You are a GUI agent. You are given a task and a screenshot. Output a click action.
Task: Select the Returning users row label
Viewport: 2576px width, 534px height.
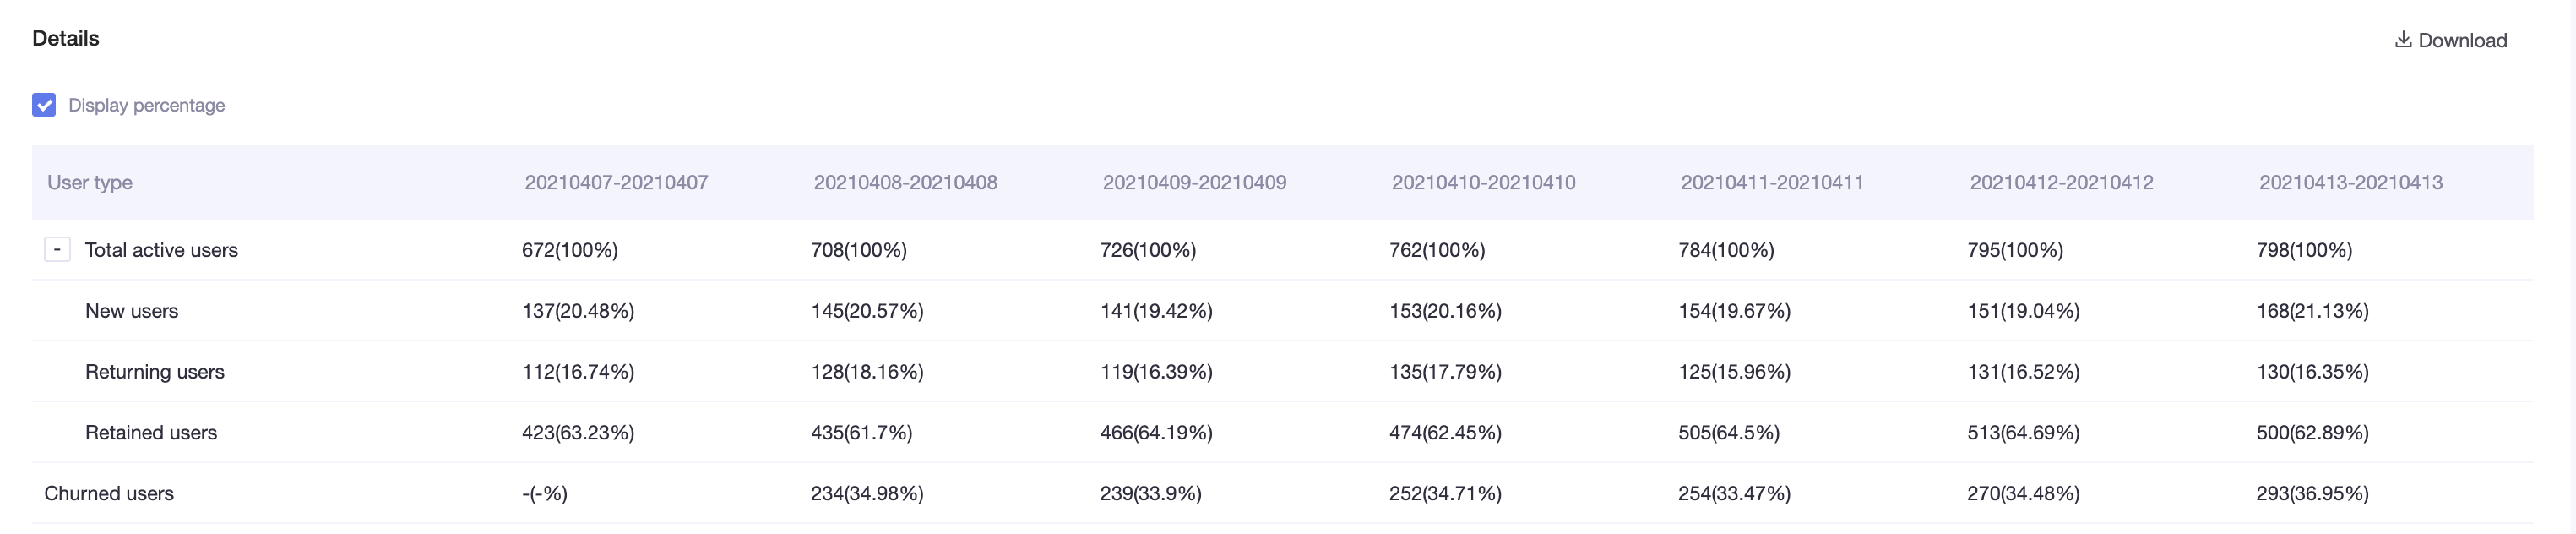point(154,372)
